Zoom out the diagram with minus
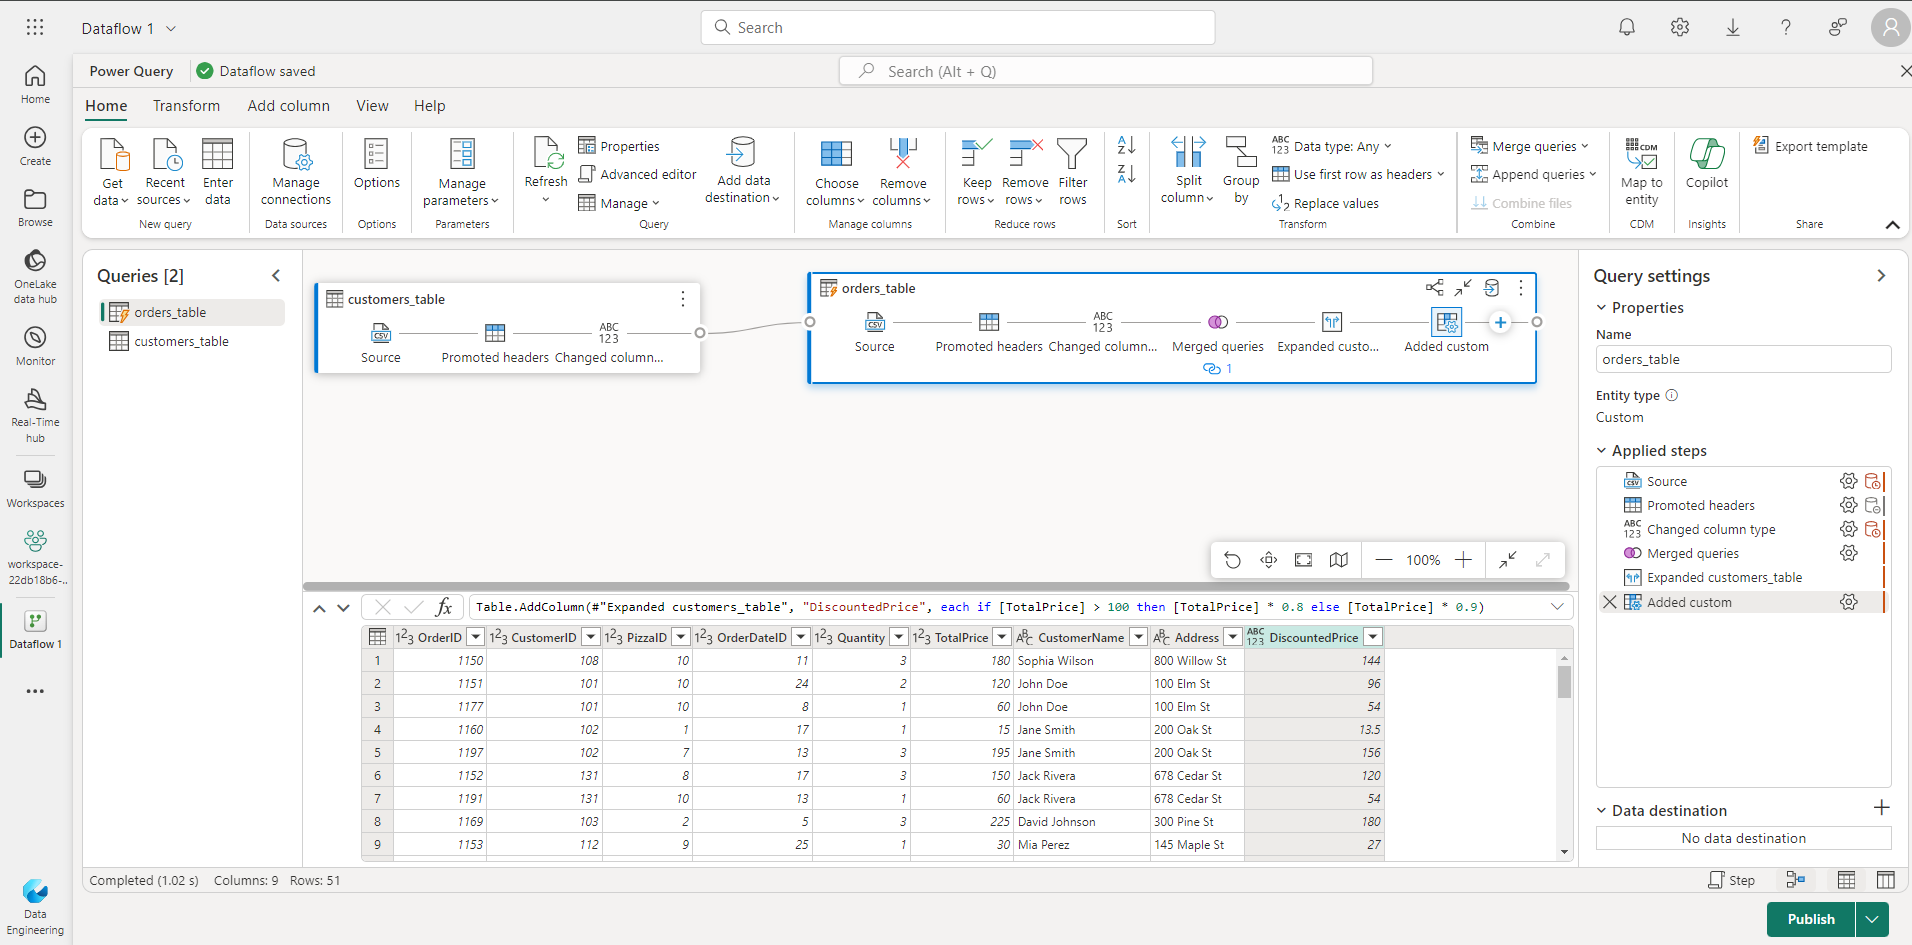The height and width of the screenshot is (945, 1912). click(1384, 560)
